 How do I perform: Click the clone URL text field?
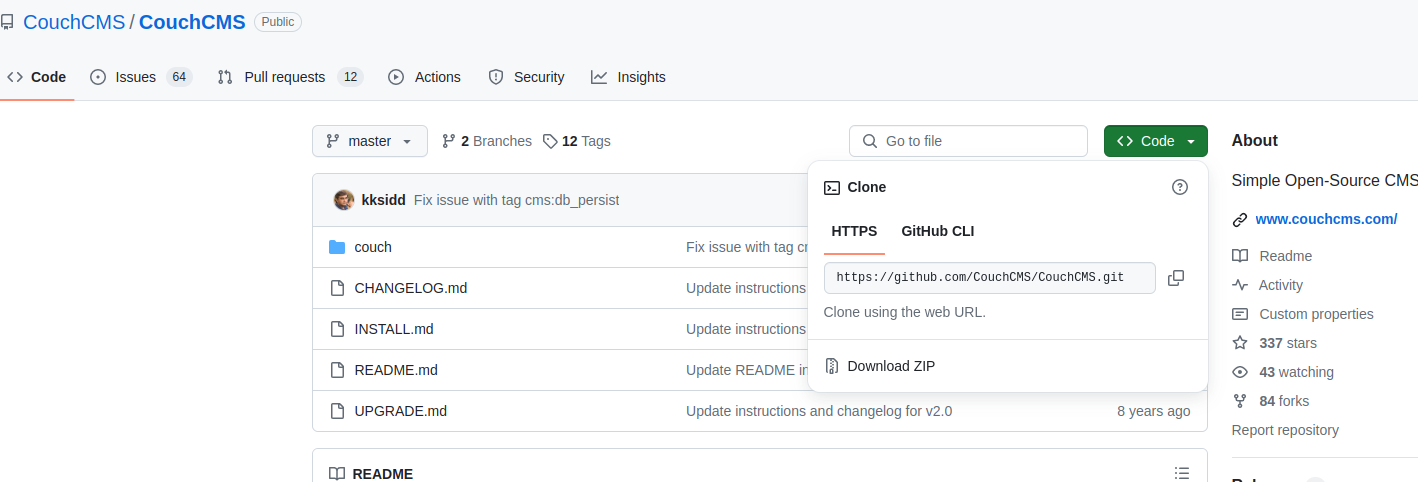pos(990,278)
